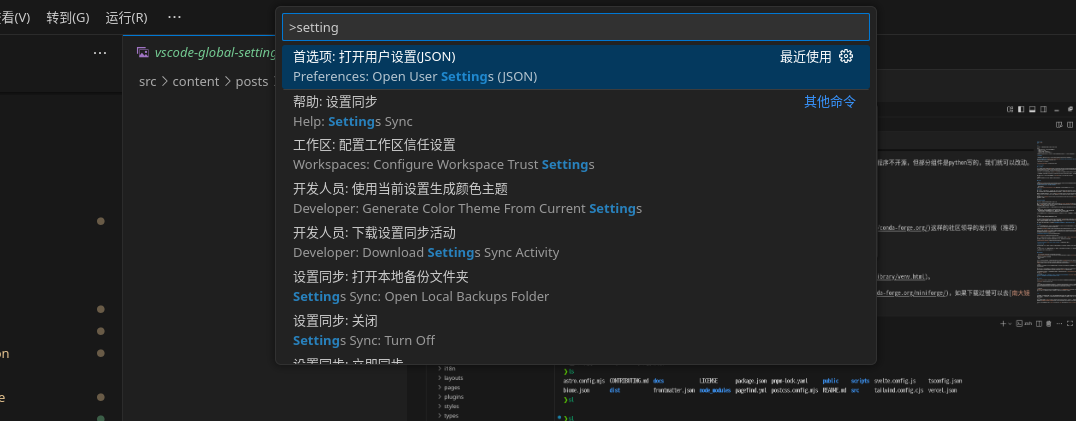Screen dimensions: 1076x421
Task: Open sidebar views and more actions ellipsis
Action: [x=100, y=53]
